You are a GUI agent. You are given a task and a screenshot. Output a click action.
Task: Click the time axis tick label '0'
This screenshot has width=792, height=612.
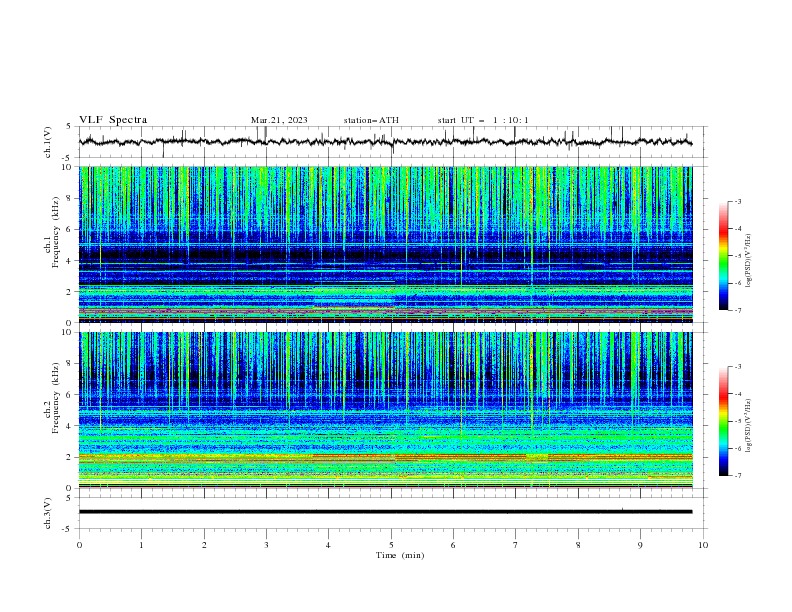(79, 545)
